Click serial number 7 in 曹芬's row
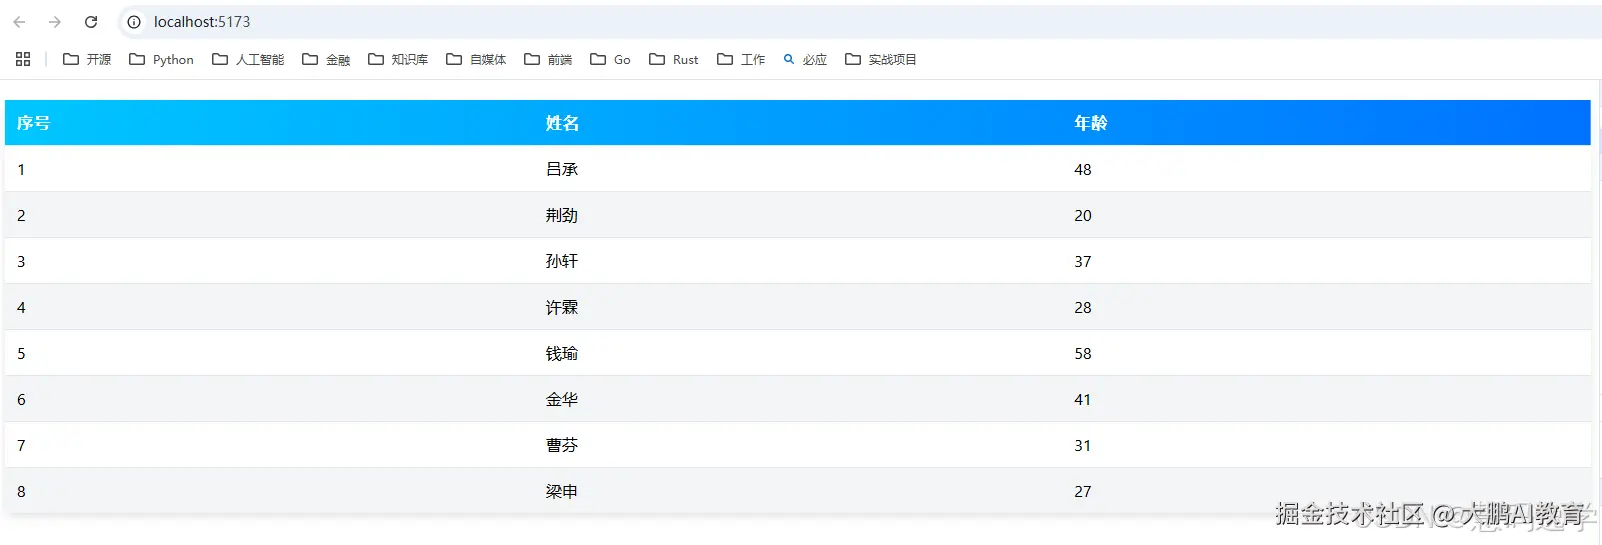1602x545 pixels. 21,446
